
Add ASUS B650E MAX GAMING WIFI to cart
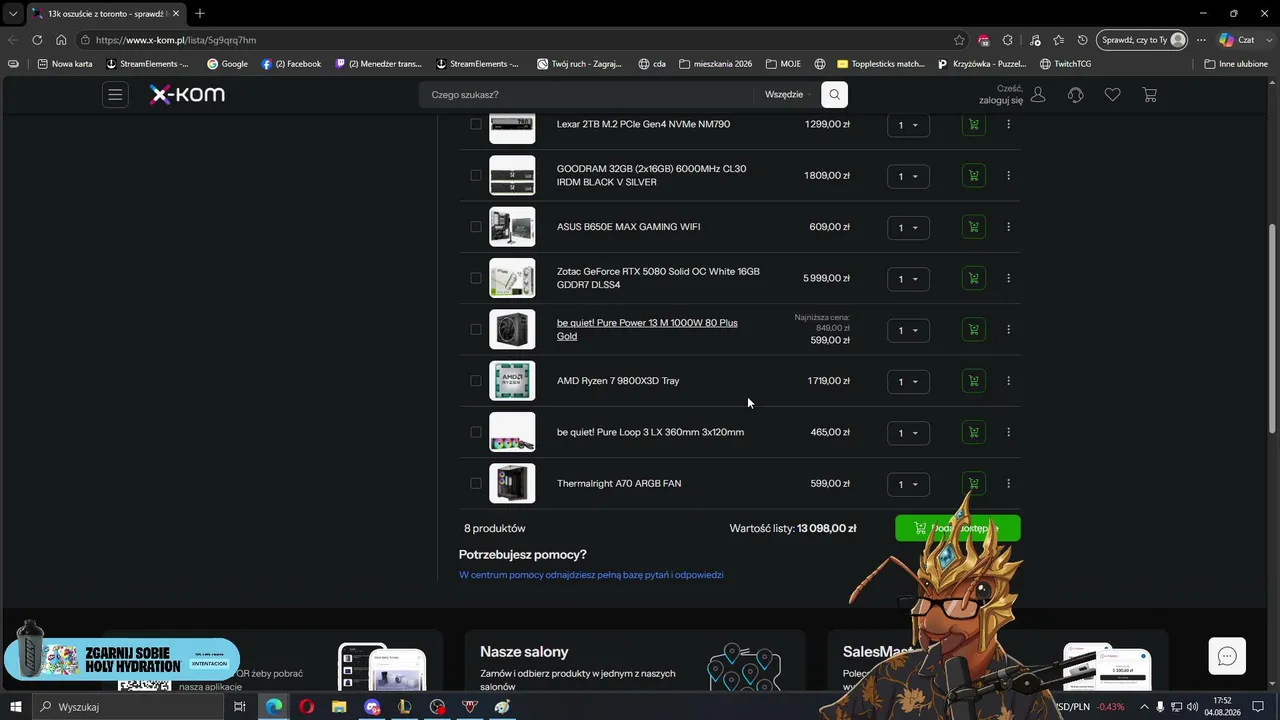coord(973,227)
